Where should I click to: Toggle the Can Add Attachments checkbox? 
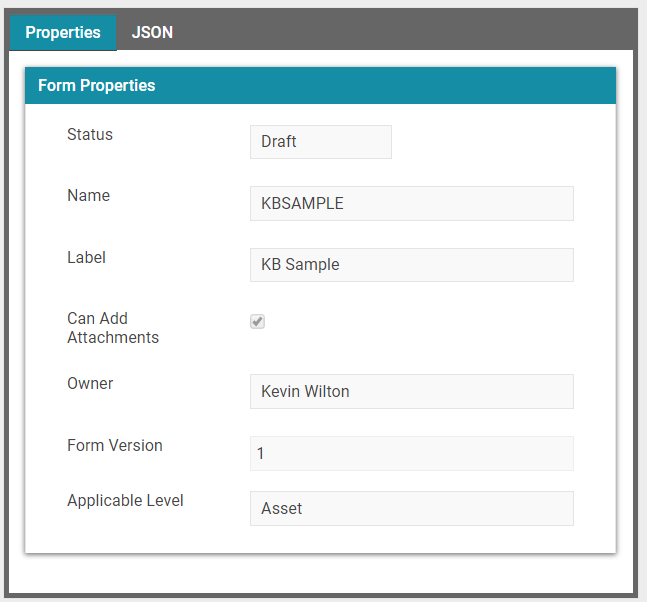257,321
